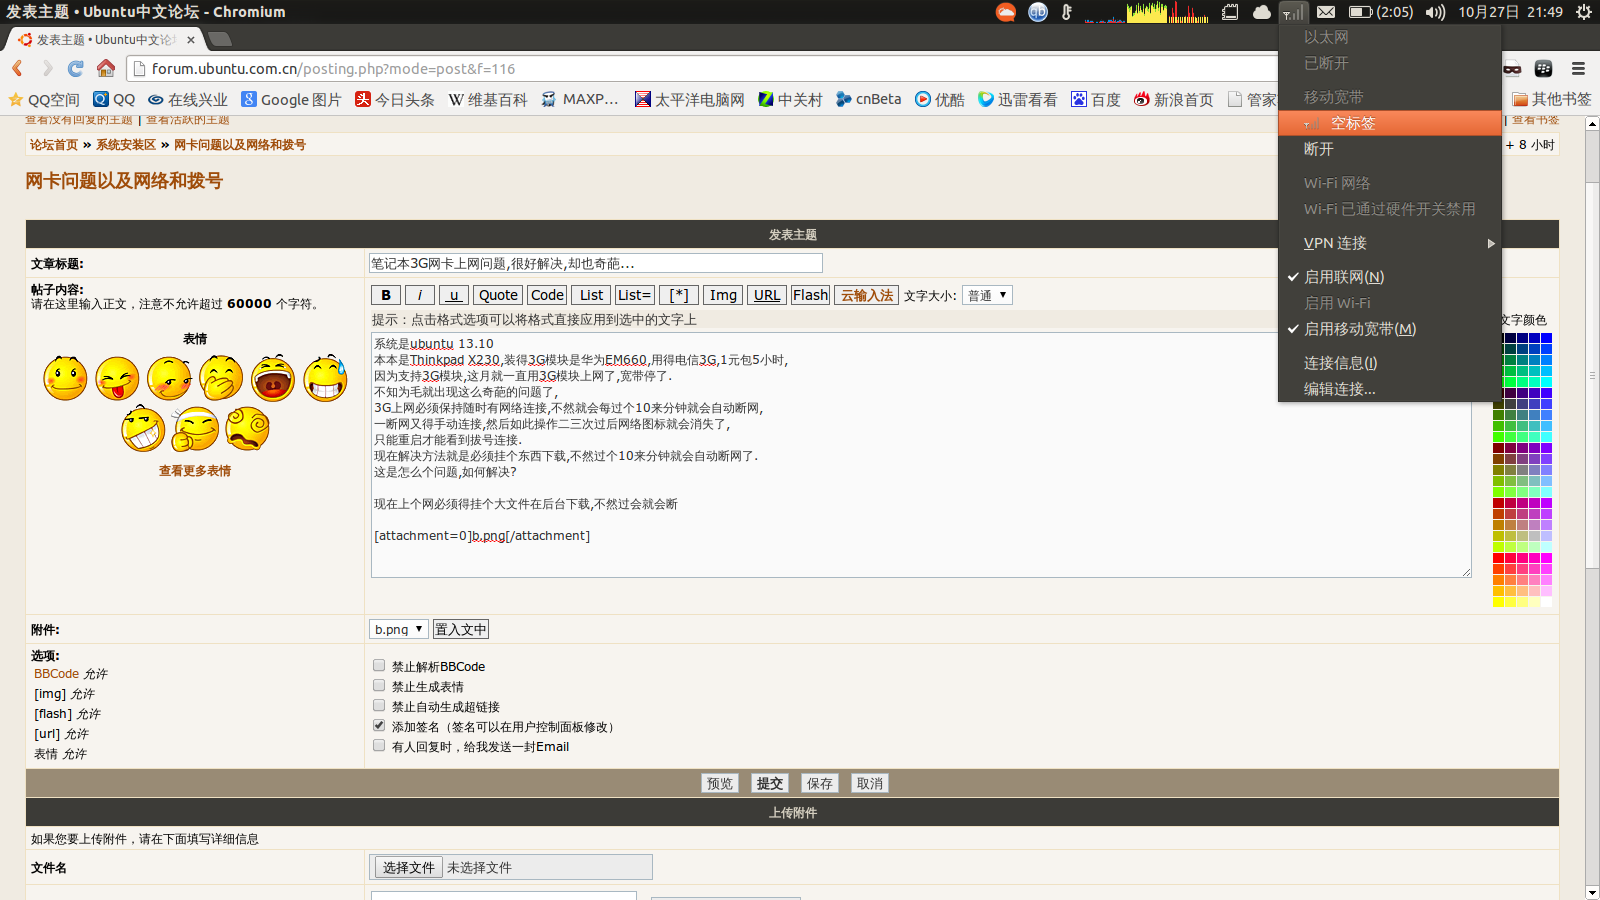Viewport: 1600px width, 900px height.
Task: Select 空标签 mobile broadband connection
Action: pos(1390,123)
